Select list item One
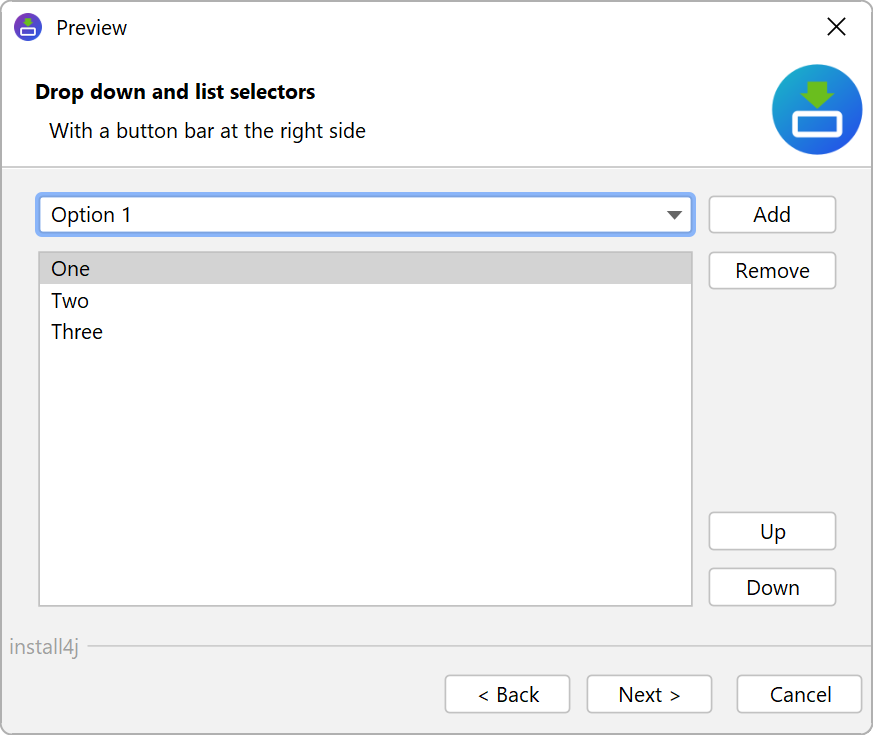The width and height of the screenshot is (873, 735). 71,269
